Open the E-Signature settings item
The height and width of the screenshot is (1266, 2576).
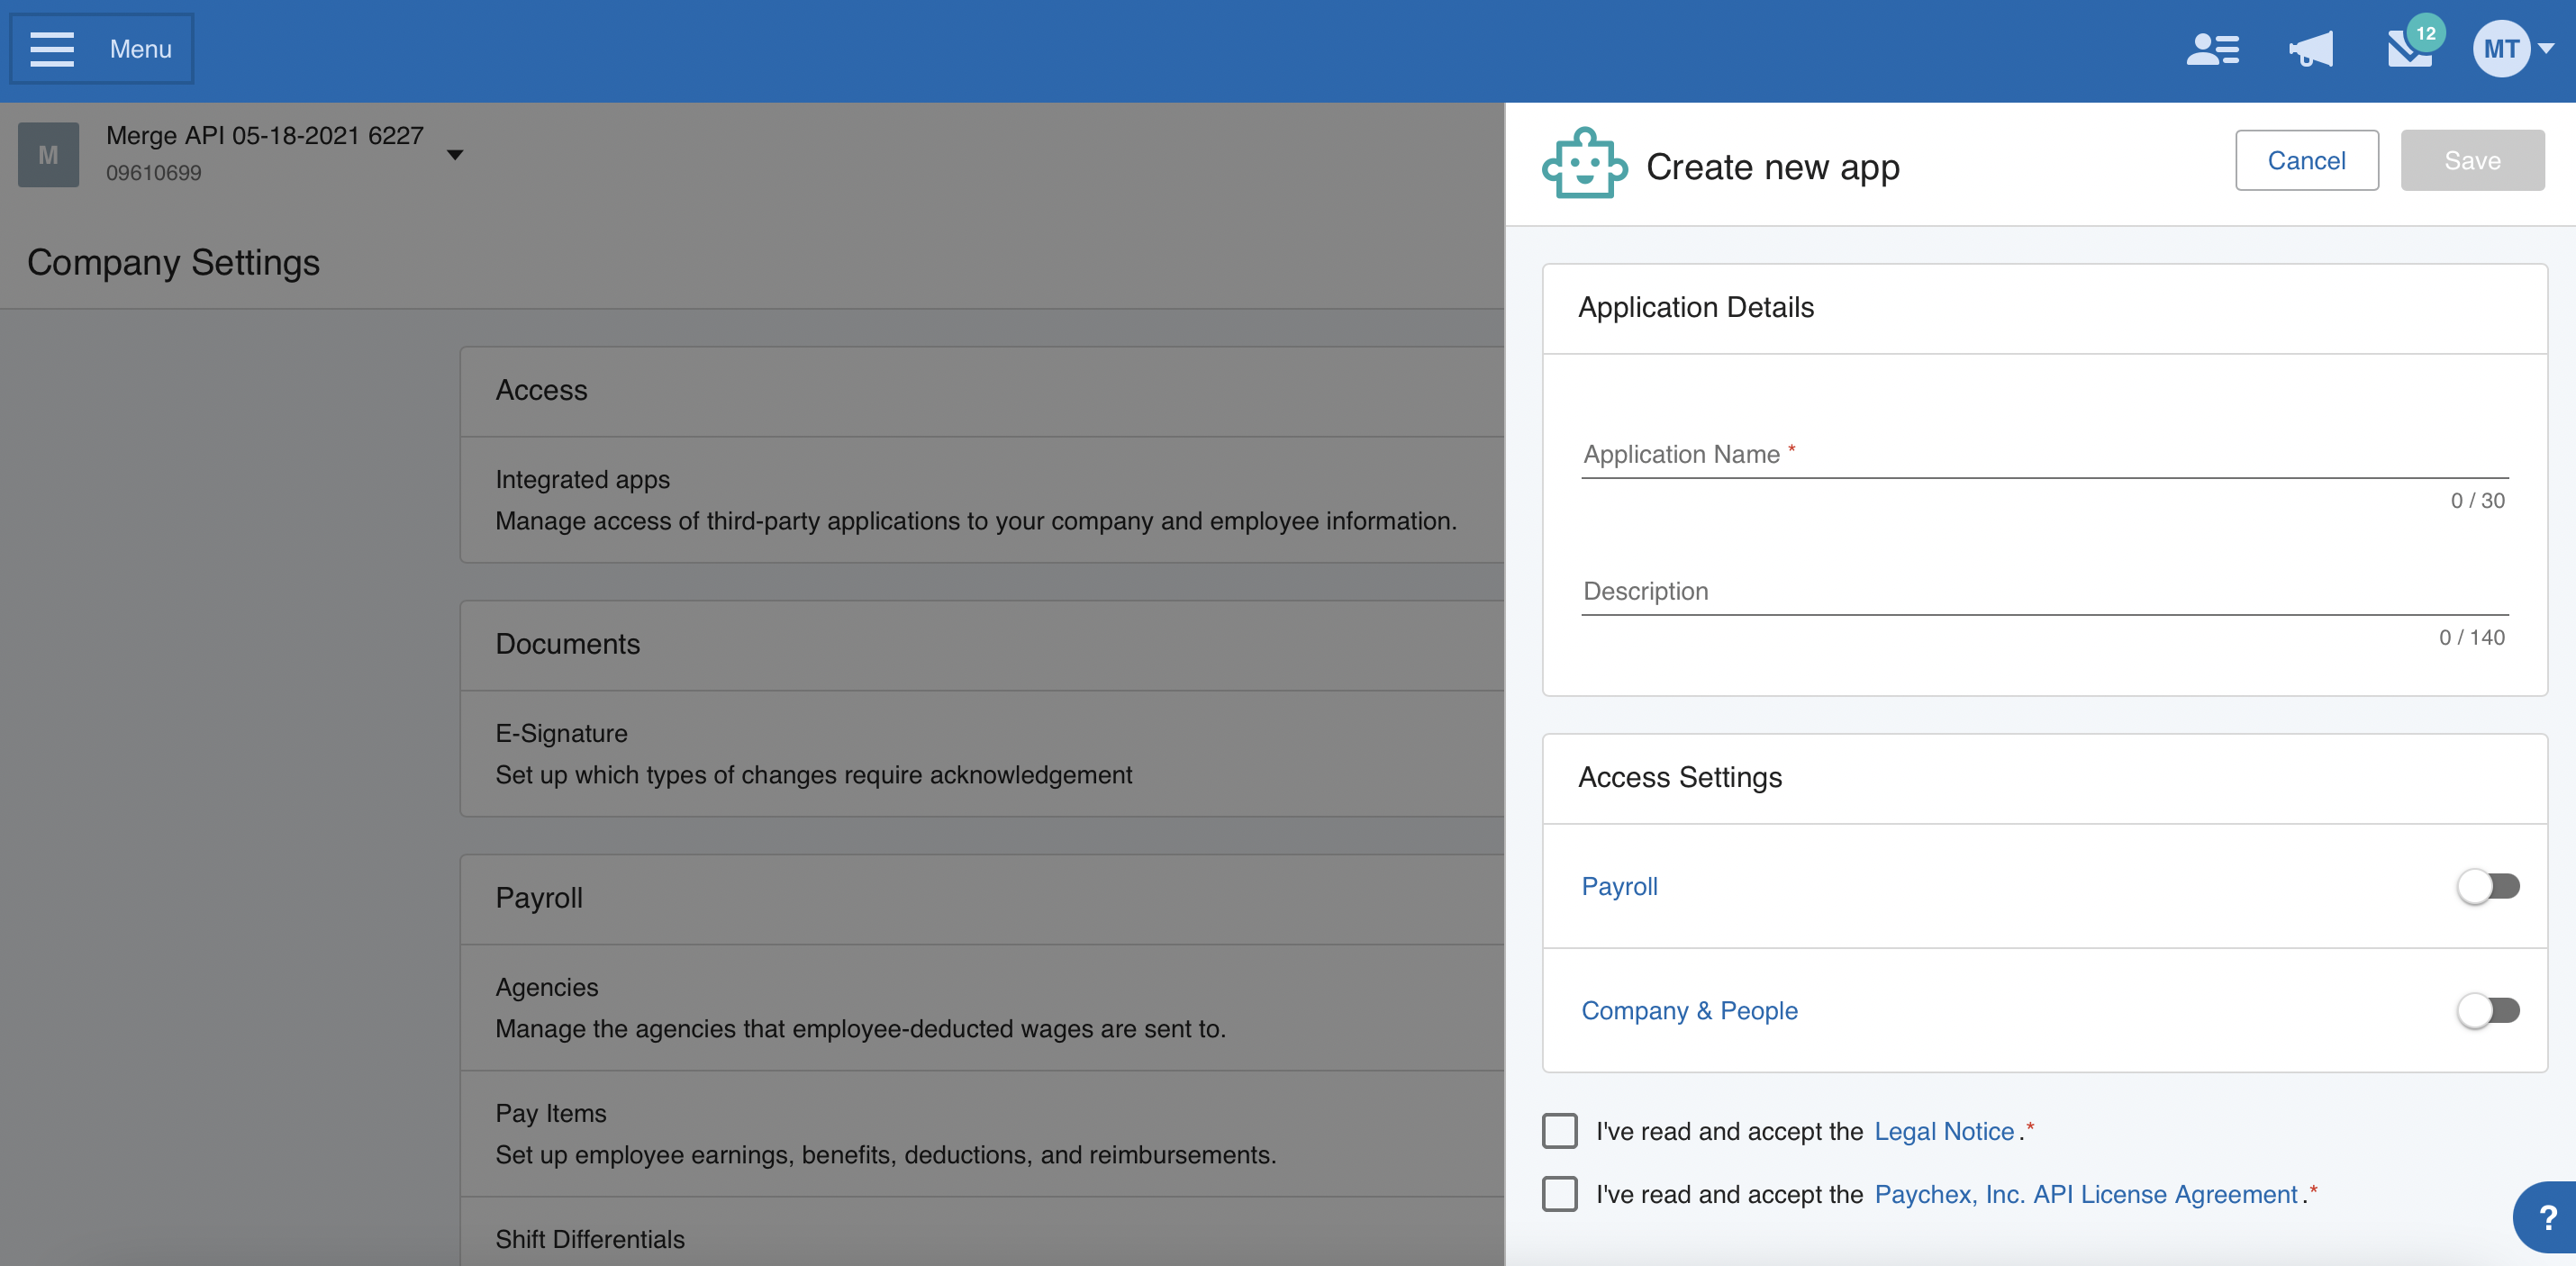pyautogui.click(x=561, y=734)
